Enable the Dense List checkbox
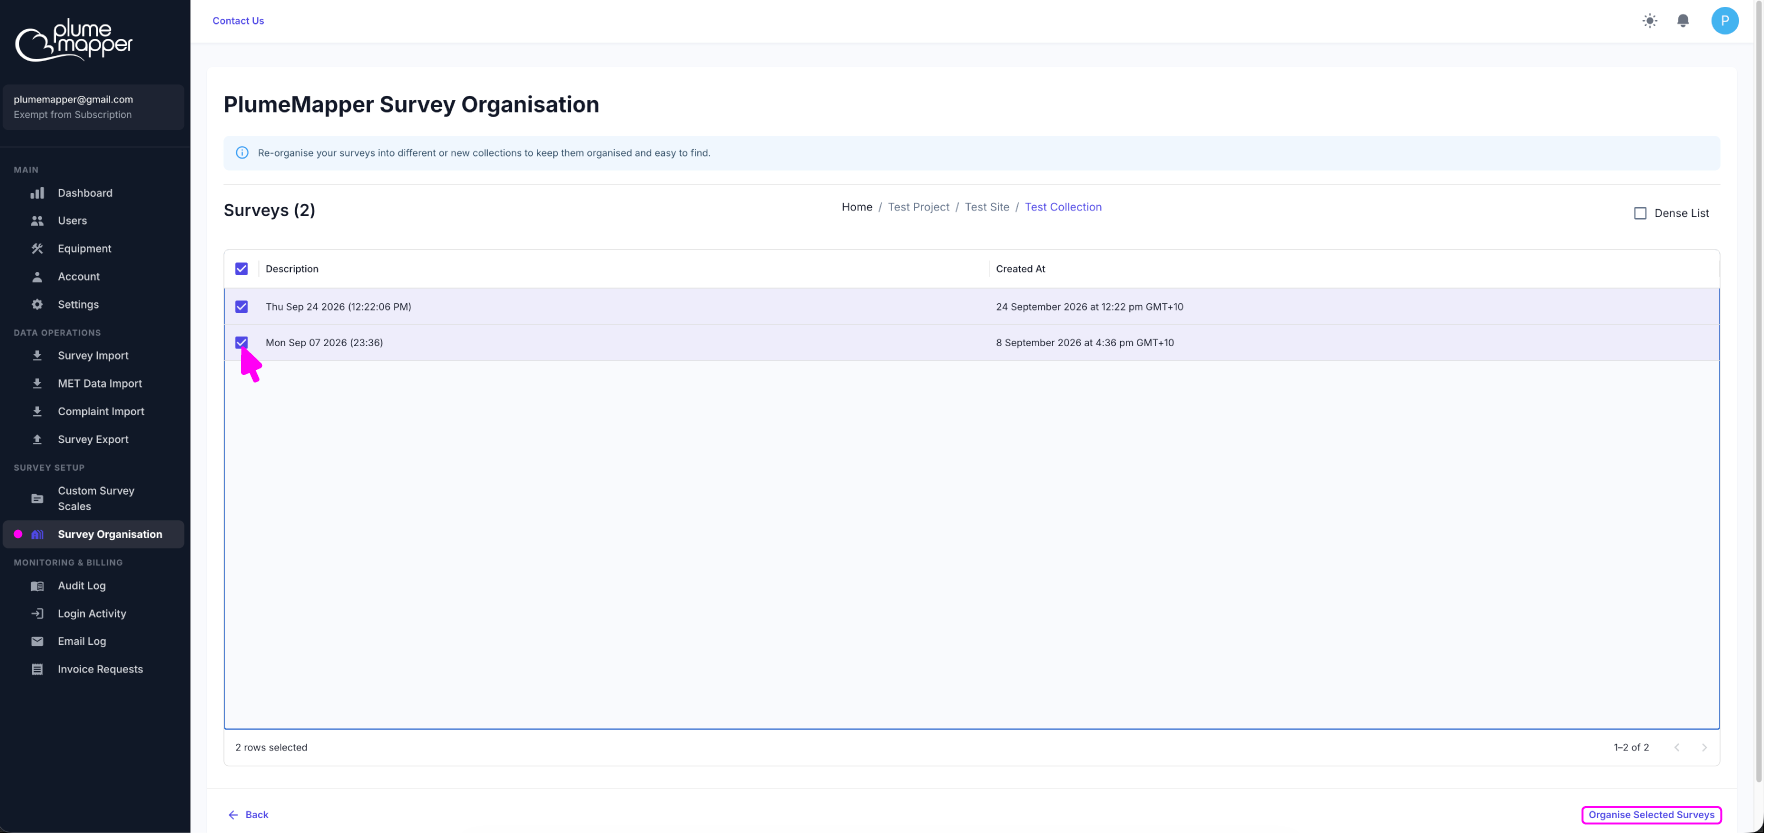Screen dimensions: 1767x833 [1640, 213]
